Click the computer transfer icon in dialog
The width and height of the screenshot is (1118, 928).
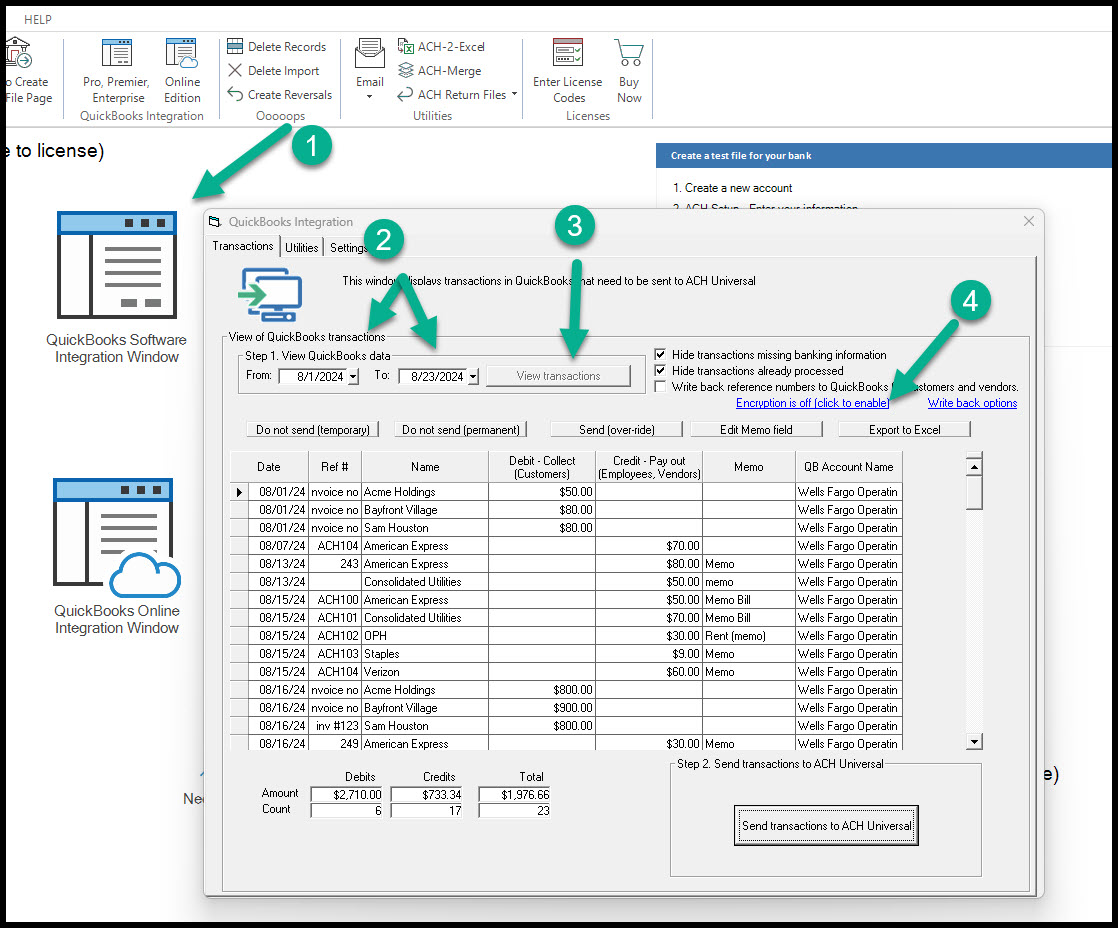pos(270,295)
